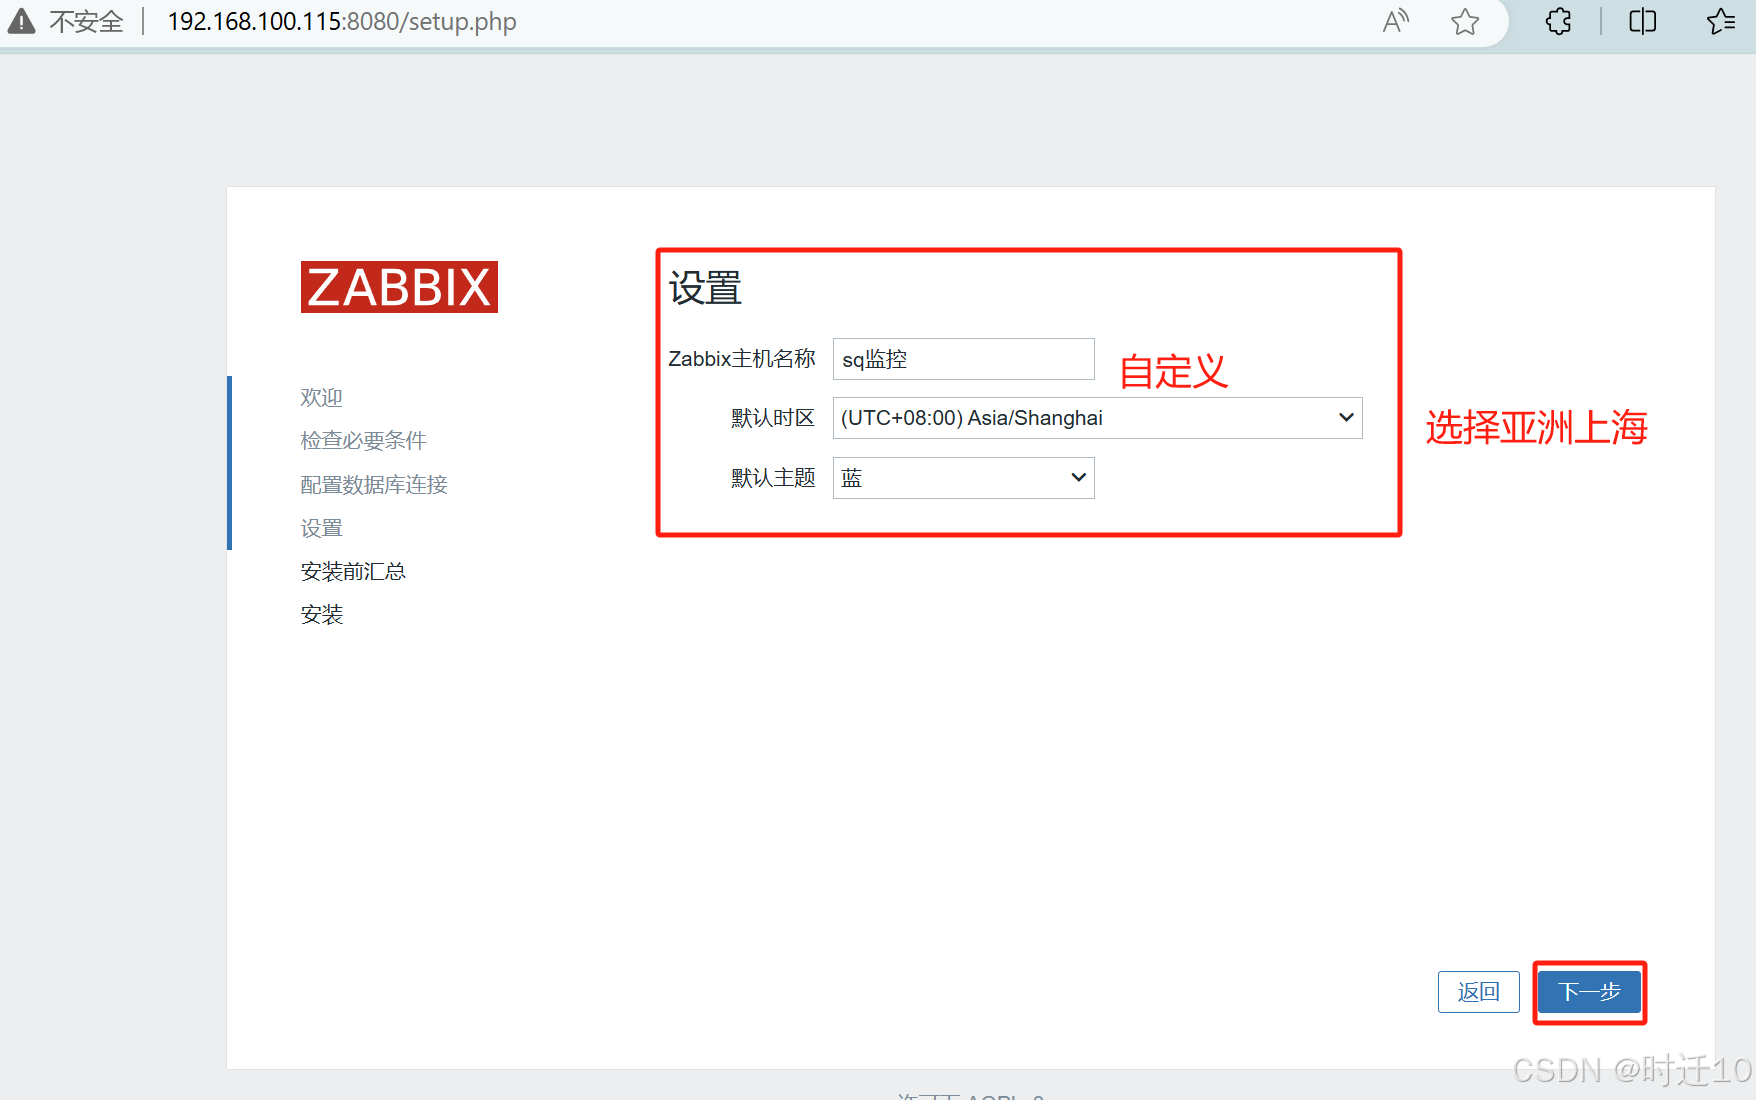This screenshot has height=1100, width=1756.
Task: Open the browser extensions puzzle icon
Action: (1558, 21)
